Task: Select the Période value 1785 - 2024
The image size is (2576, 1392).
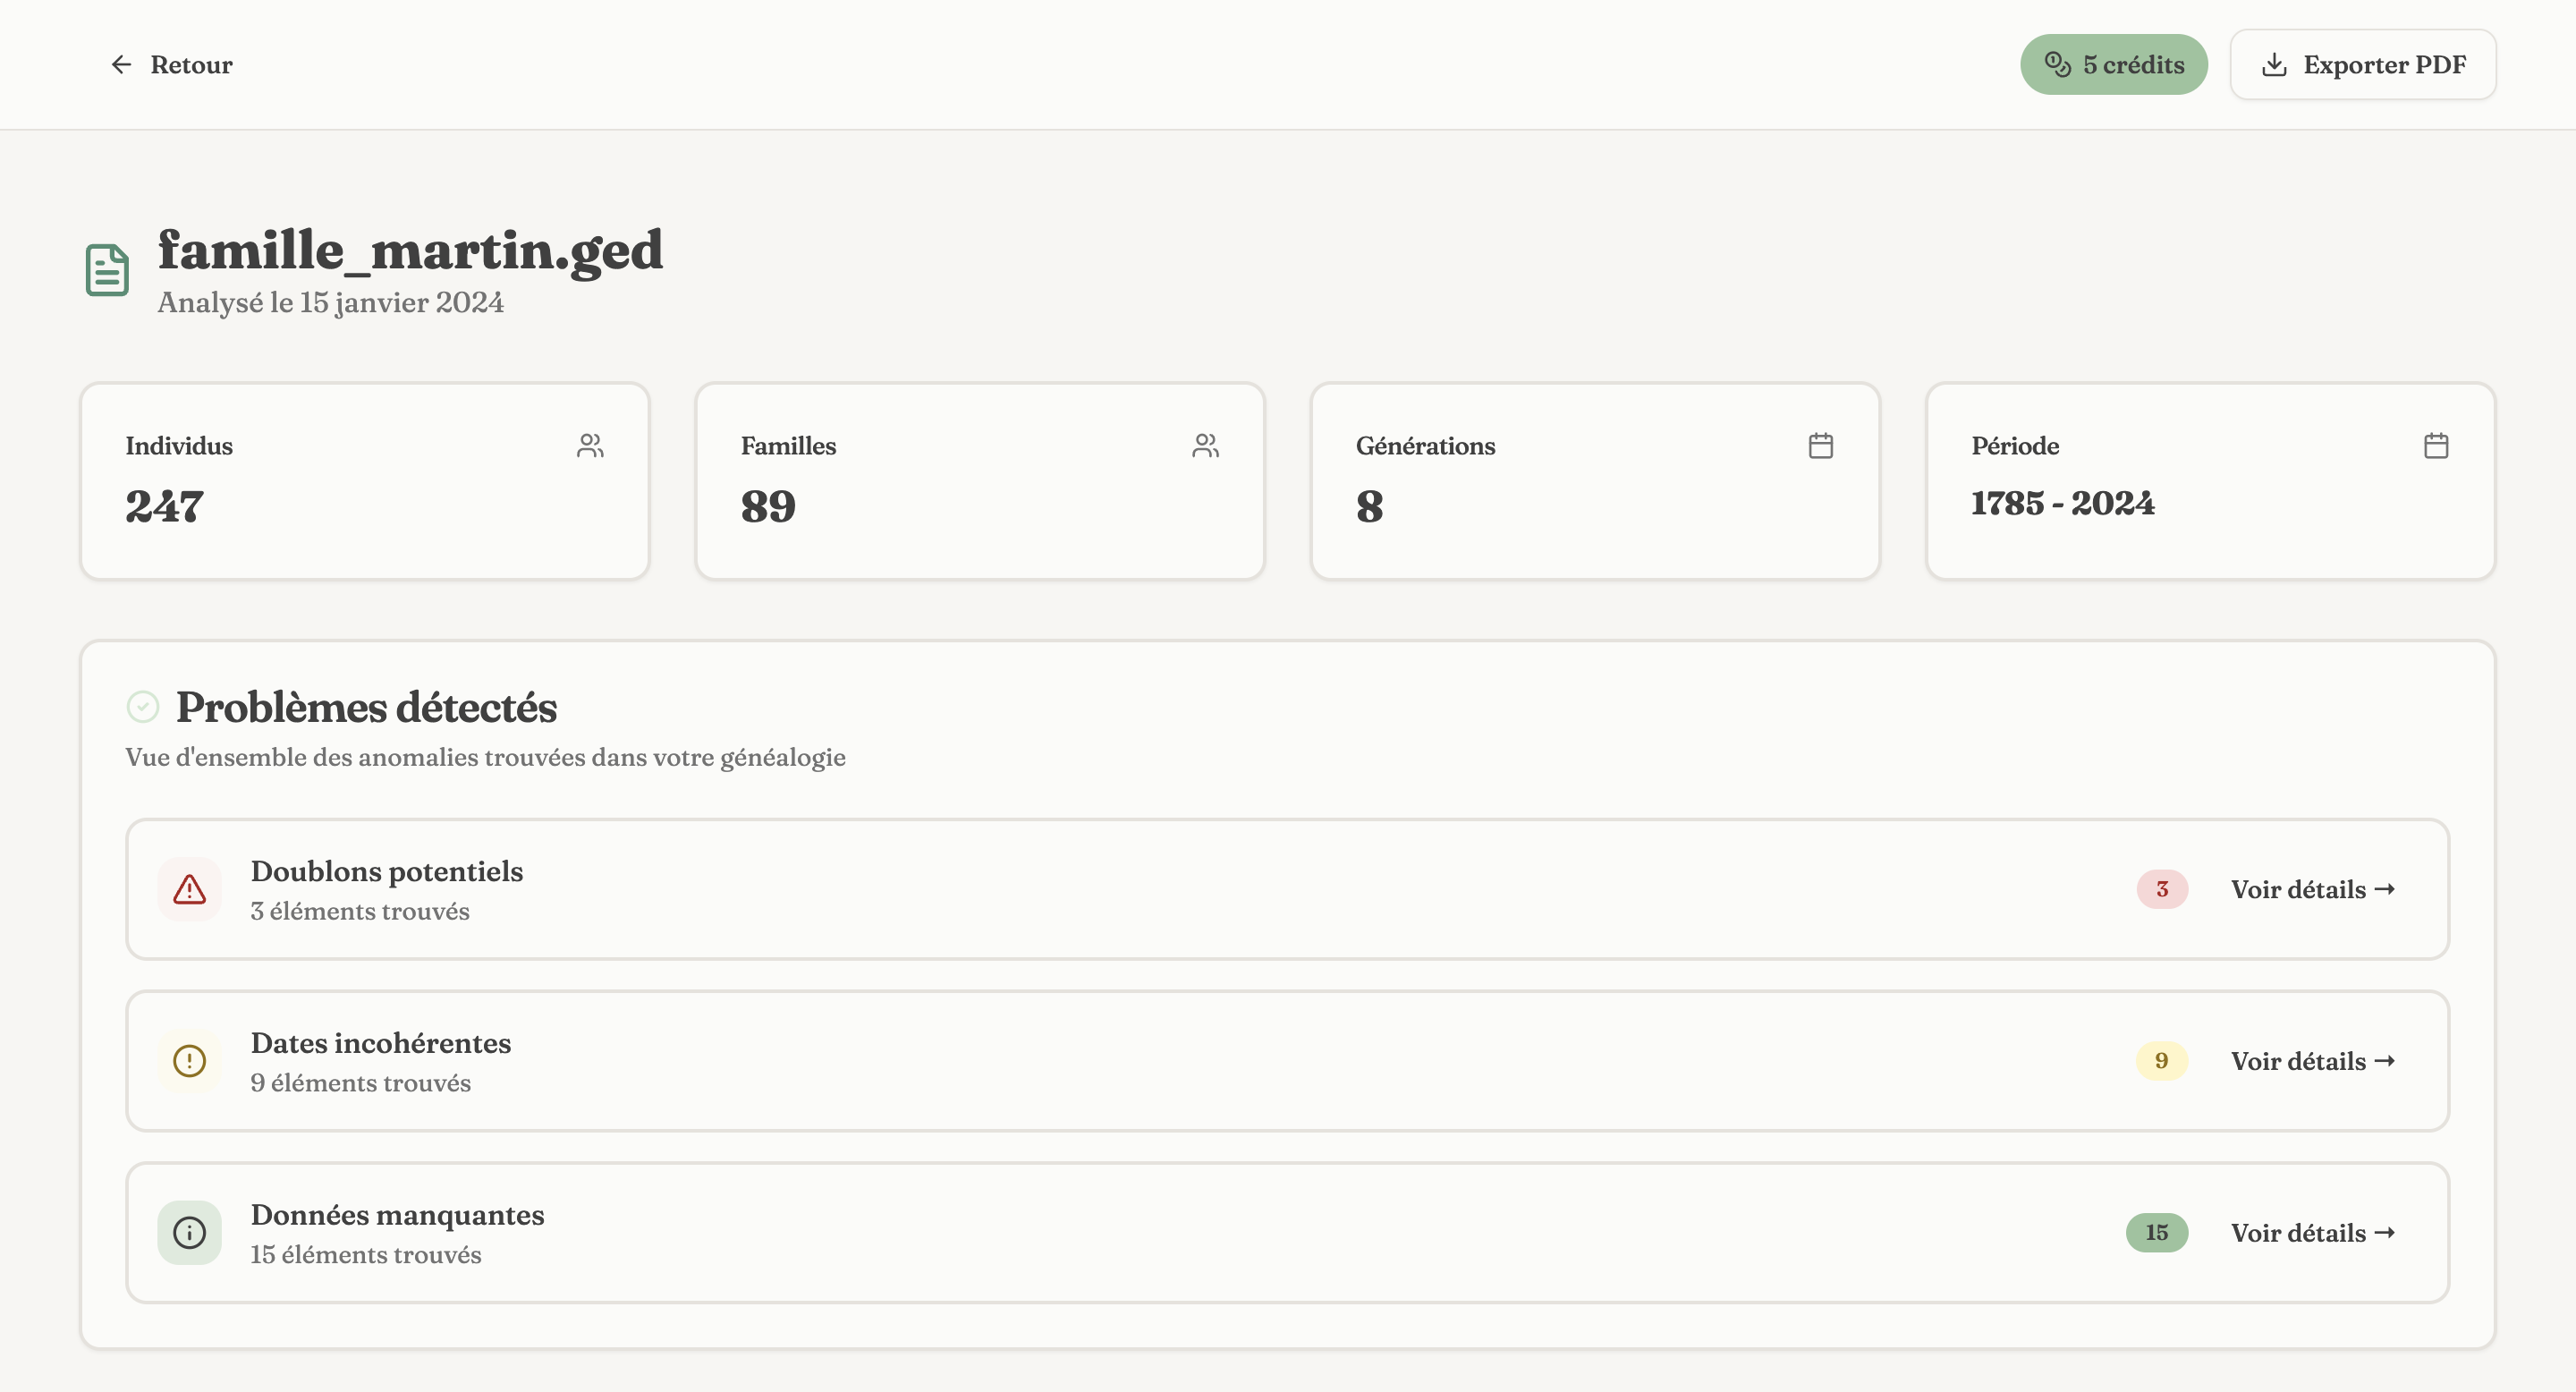Action: coord(2062,503)
